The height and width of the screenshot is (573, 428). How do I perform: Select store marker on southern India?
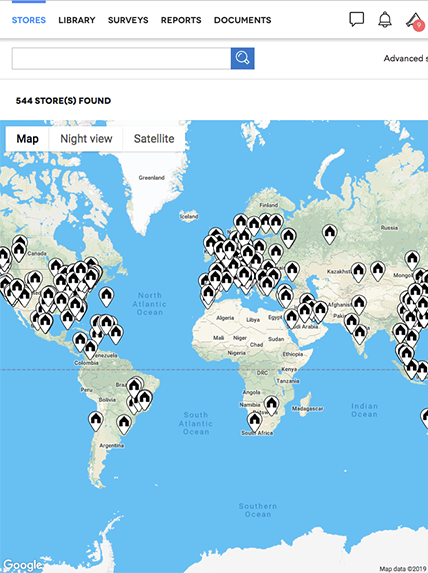360,334
